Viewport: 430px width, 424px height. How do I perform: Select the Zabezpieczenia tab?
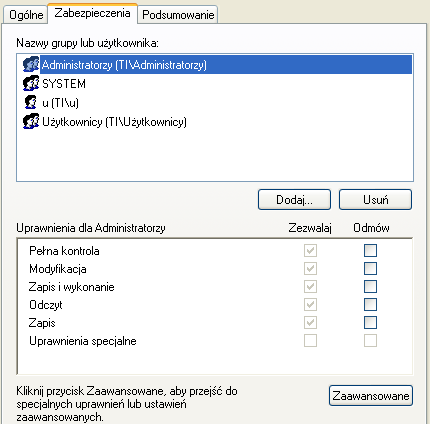[x=92, y=13]
